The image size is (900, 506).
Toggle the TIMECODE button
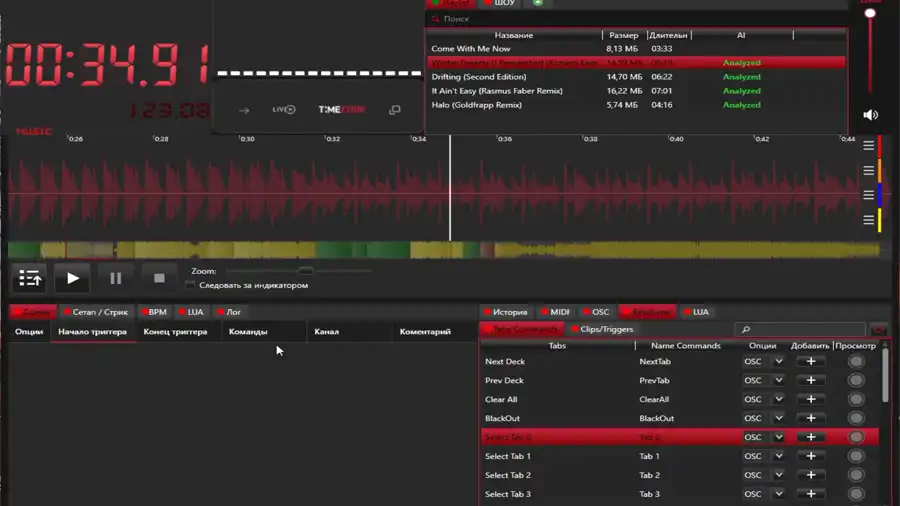341,110
